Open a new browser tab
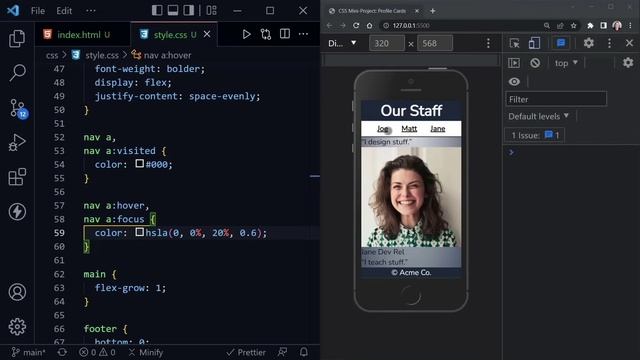This screenshot has height=360, width=640. tap(433, 11)
